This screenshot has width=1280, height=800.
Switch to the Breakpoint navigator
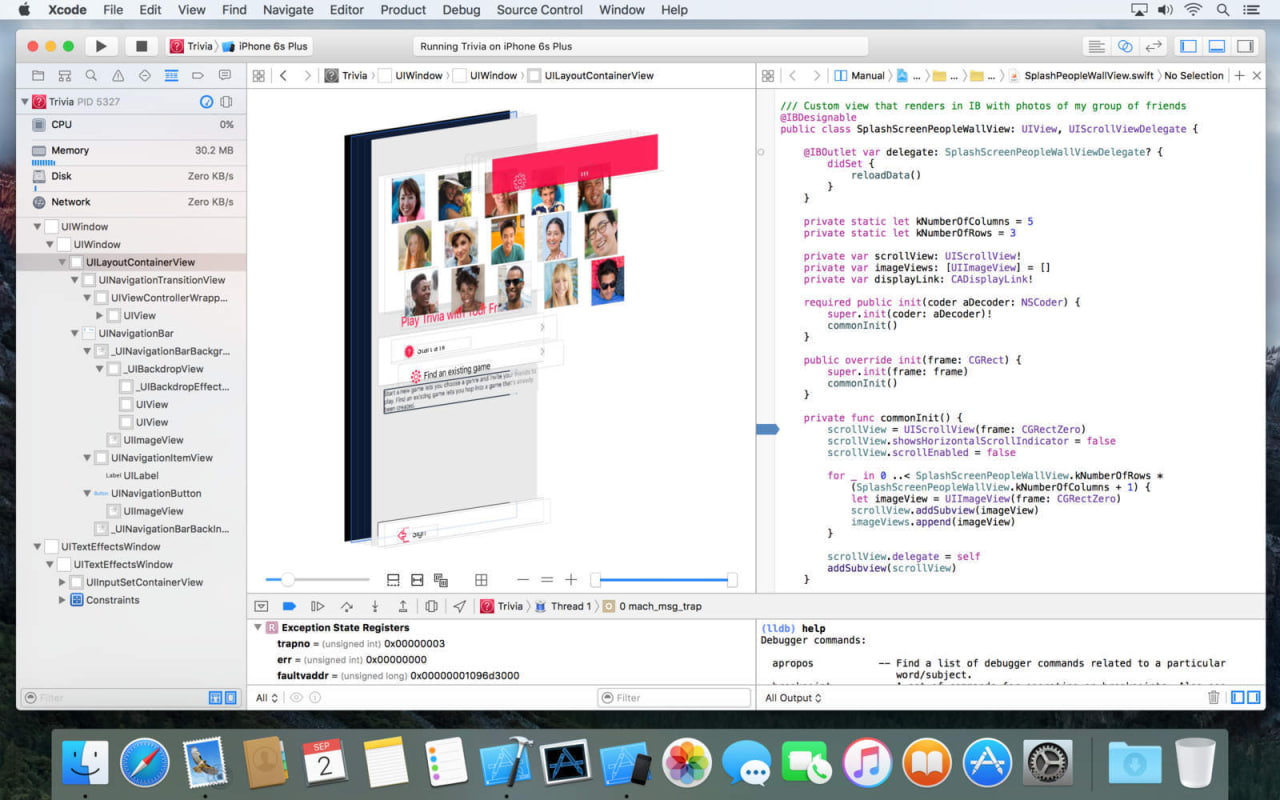click(x=198, y=75)
